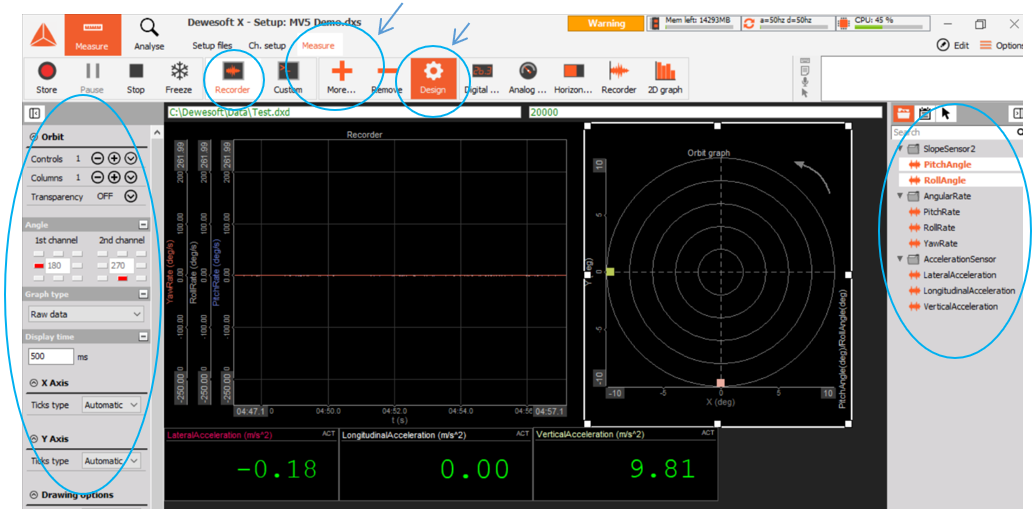Image resolution: width=1033 pixels, height=516 pixels.
Task: Select the Measure sub-tab
Action: (318, 45)
